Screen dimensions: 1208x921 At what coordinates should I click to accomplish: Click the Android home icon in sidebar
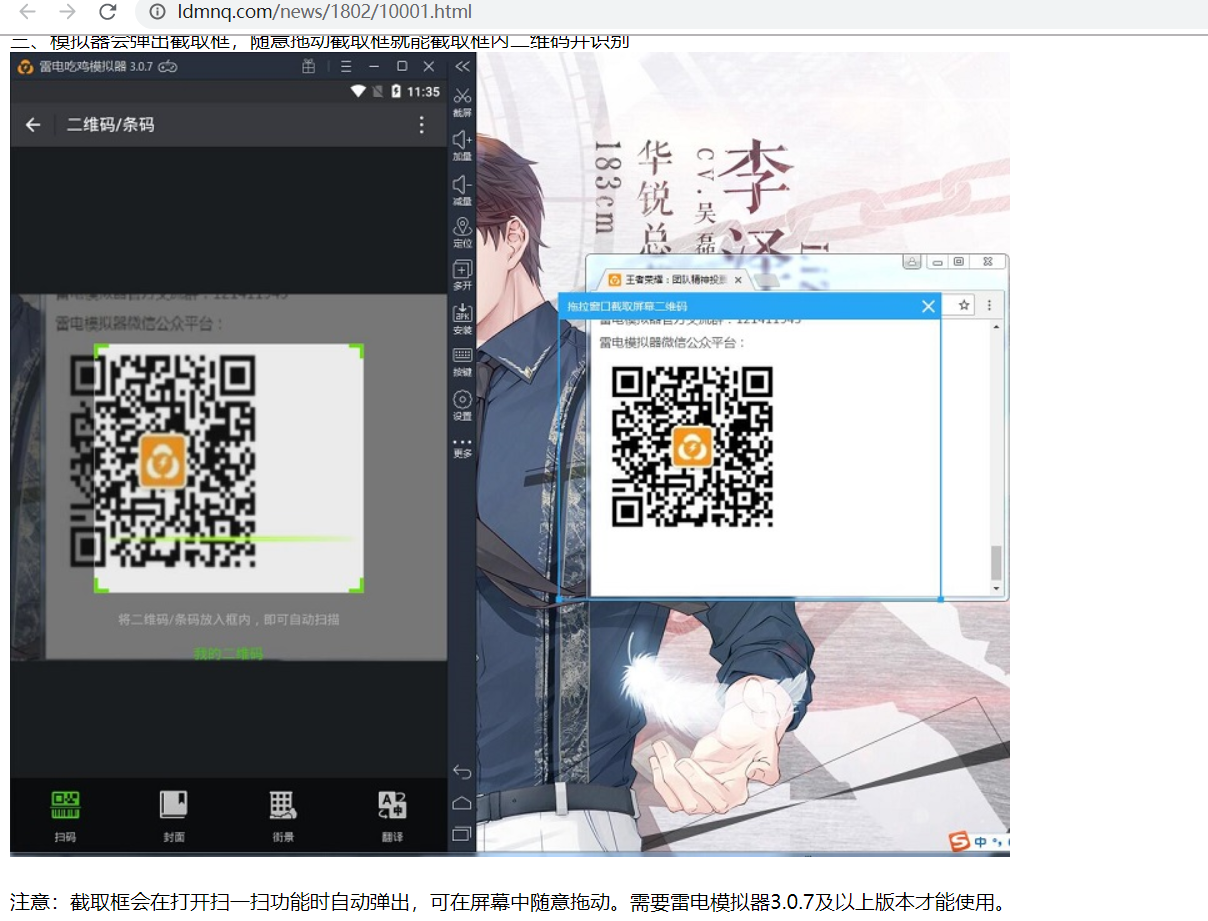click(x=461, y=802)
